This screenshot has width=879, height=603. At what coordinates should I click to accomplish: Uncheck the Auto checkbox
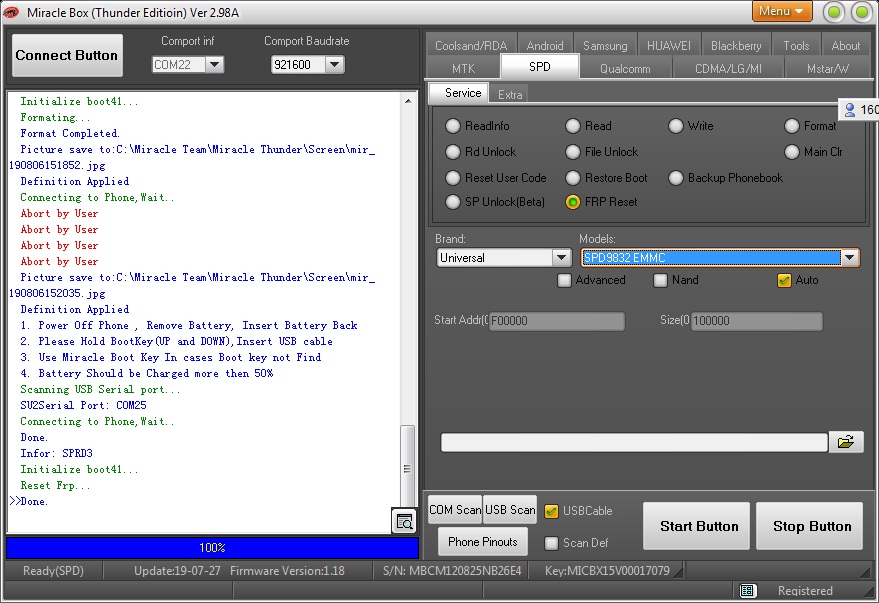[784, 280]
